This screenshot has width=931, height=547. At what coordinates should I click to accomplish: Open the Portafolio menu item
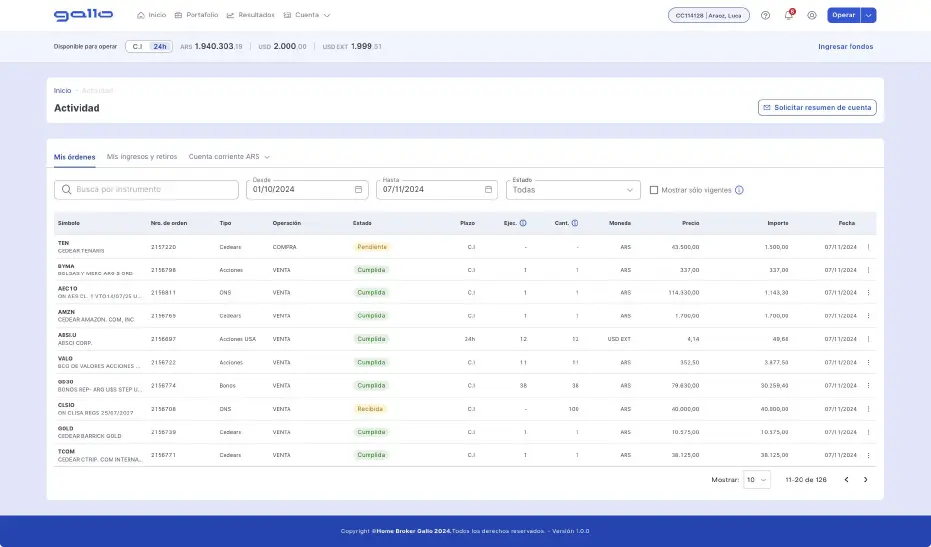(197, 15)
